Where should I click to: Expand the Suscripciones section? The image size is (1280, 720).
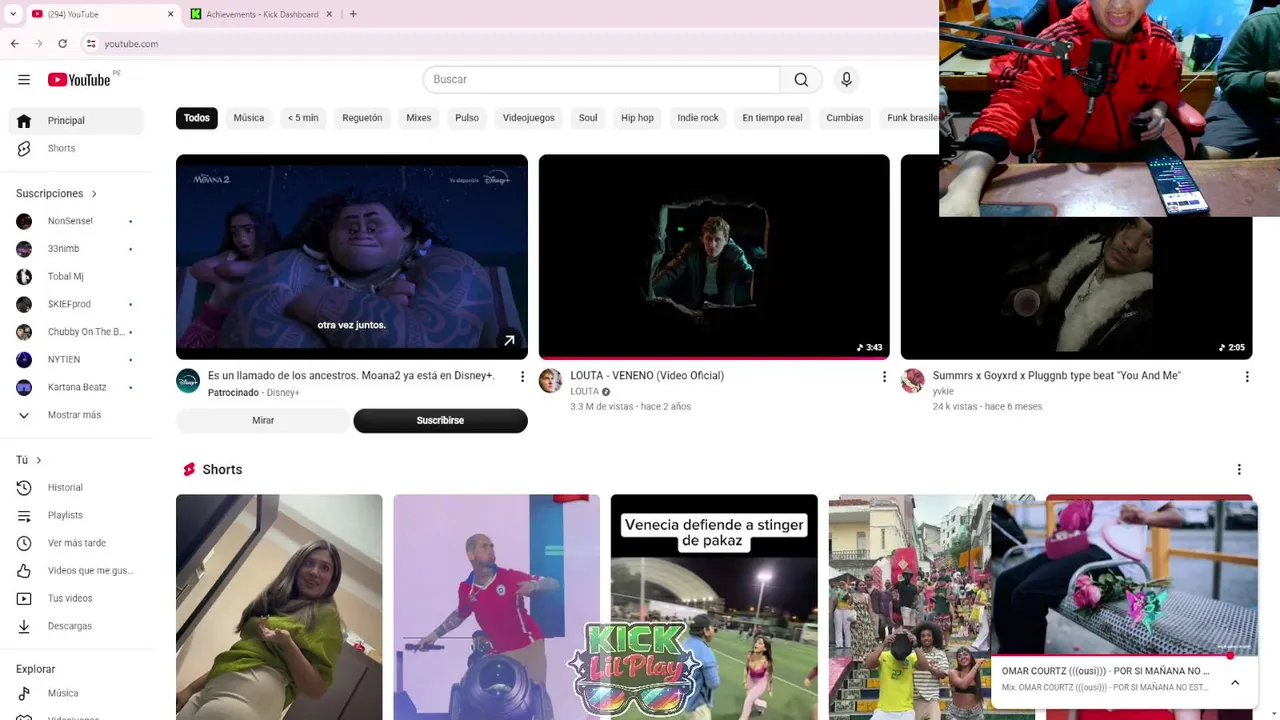click(56, 194)
